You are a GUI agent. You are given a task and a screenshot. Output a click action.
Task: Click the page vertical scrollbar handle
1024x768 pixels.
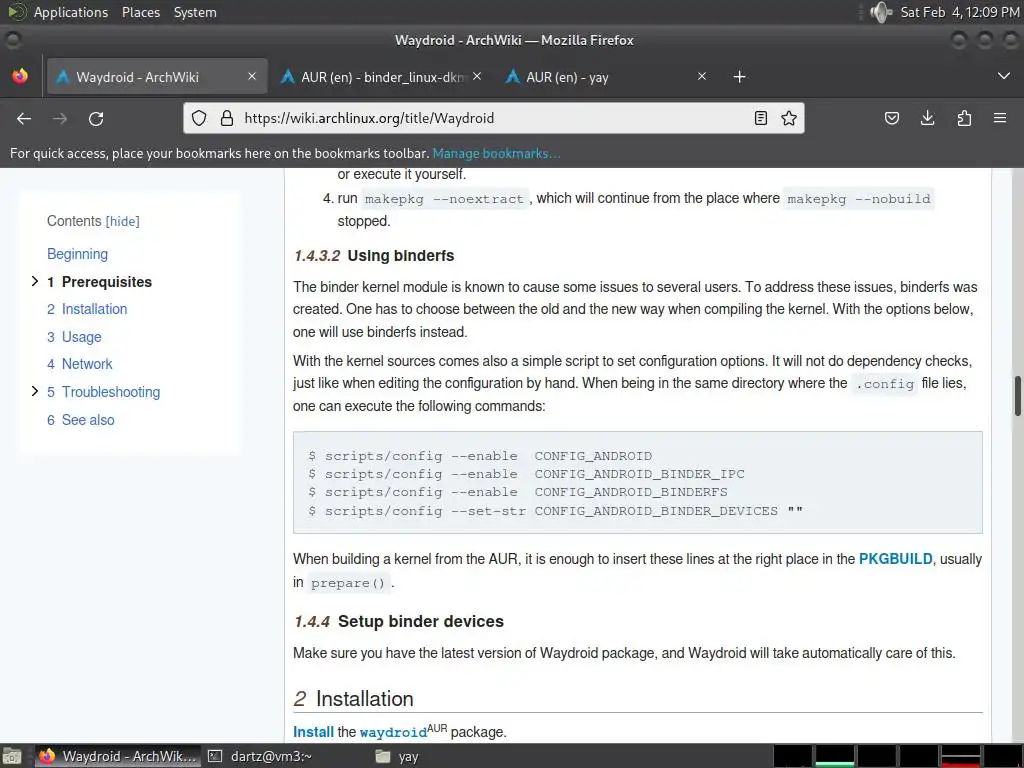pos(1017,396)
